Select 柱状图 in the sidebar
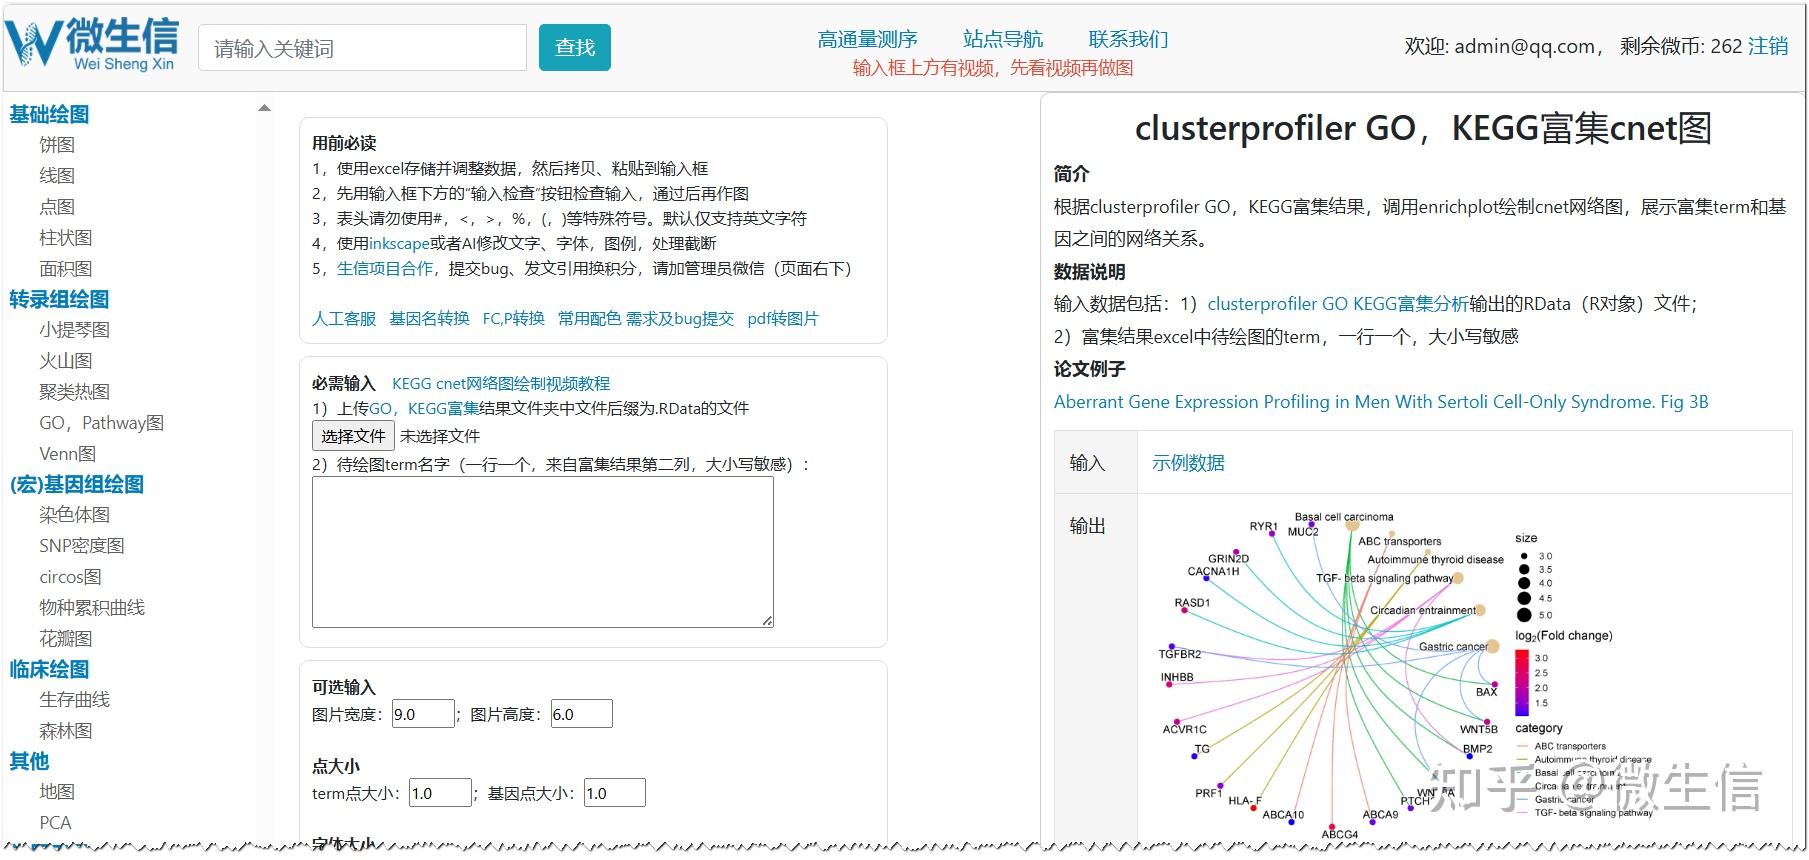Image resolution: width=1809 pixels, height=860 pixels. point(66,238)
